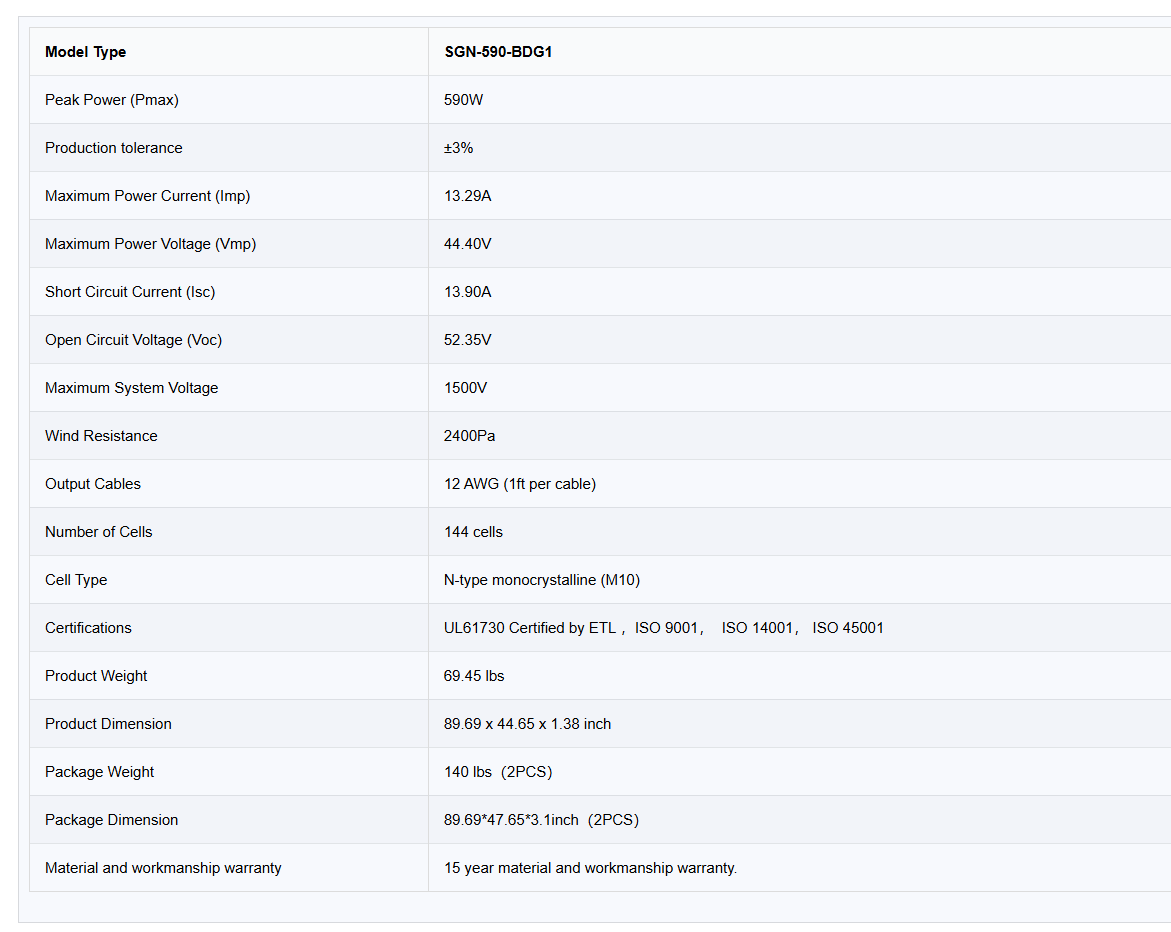Click the SGN-590-BDG1 model name

coord(498,52)
